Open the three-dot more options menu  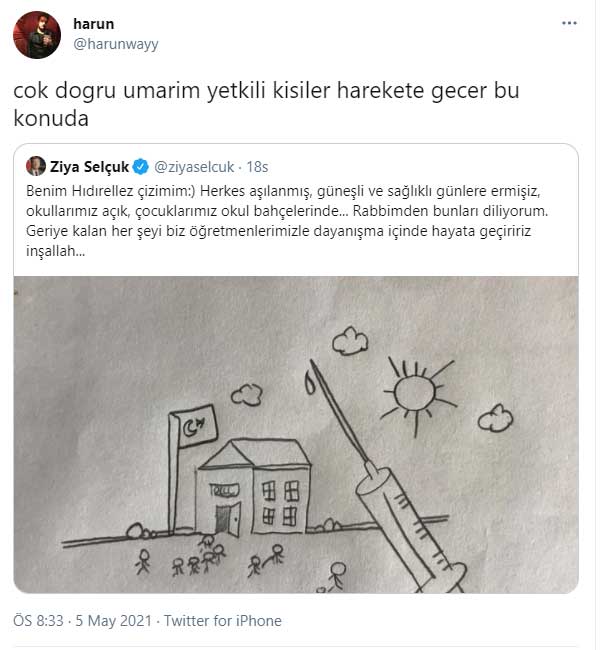point(569,23)
